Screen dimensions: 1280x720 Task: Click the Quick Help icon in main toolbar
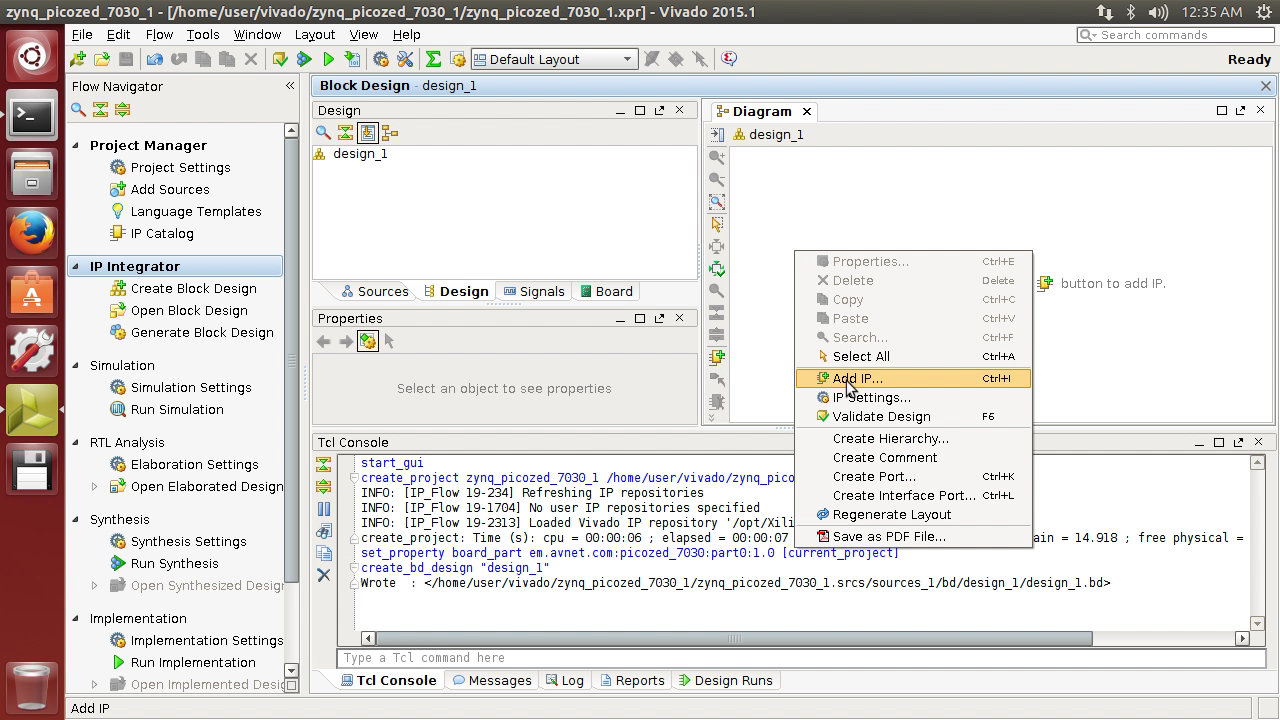tap(729, 59)
